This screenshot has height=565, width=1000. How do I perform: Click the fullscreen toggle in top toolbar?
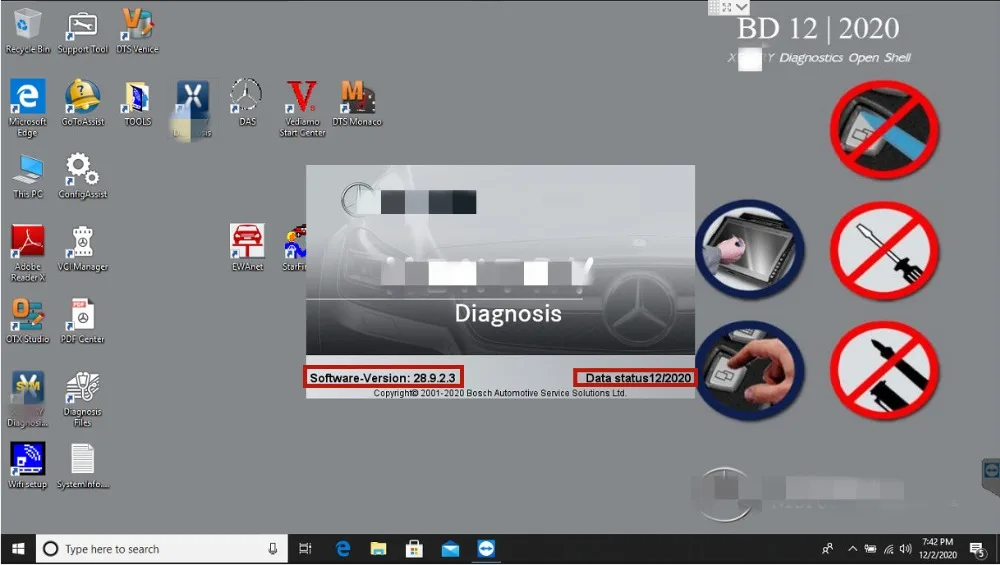coord(727,7)
